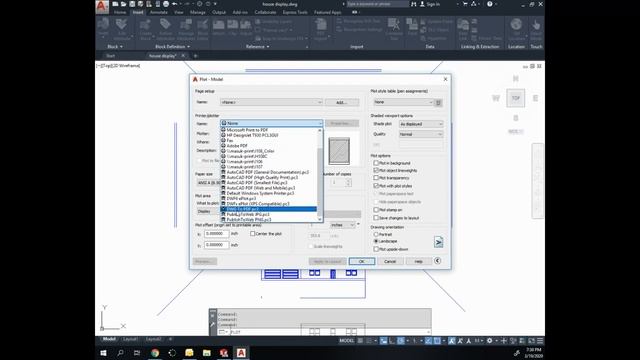Open the Manage ribbon tab
The width and height of the screenshot is (640, 360).
tap(198, 12)
